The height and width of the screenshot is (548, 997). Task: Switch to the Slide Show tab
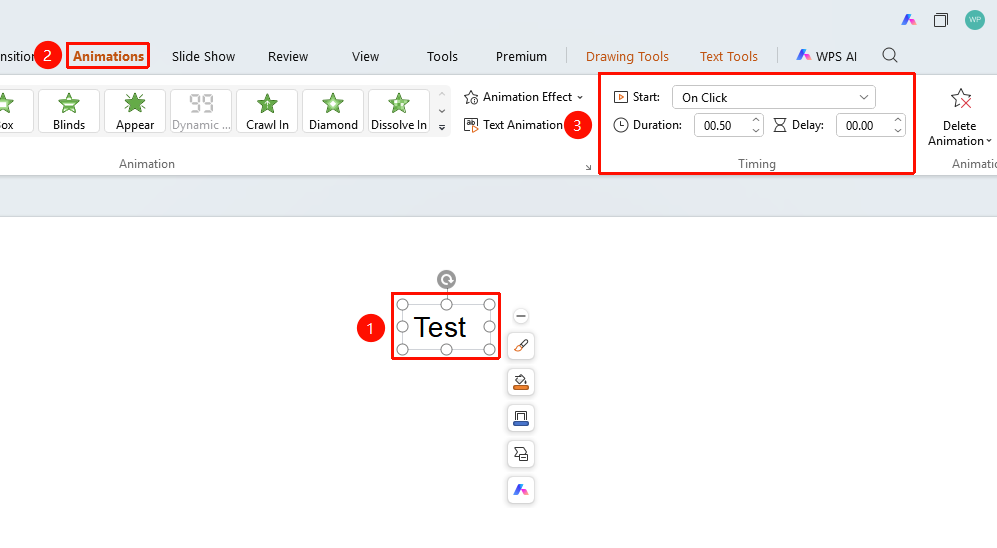[203, 57]
